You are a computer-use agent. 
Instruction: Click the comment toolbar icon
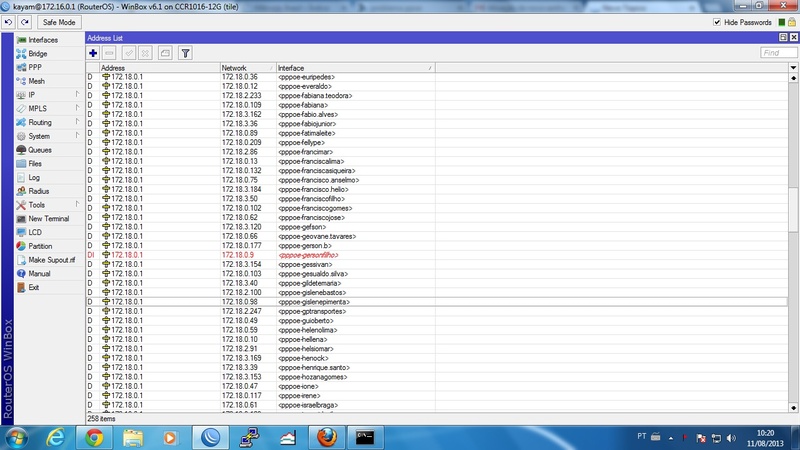(165, 53)
